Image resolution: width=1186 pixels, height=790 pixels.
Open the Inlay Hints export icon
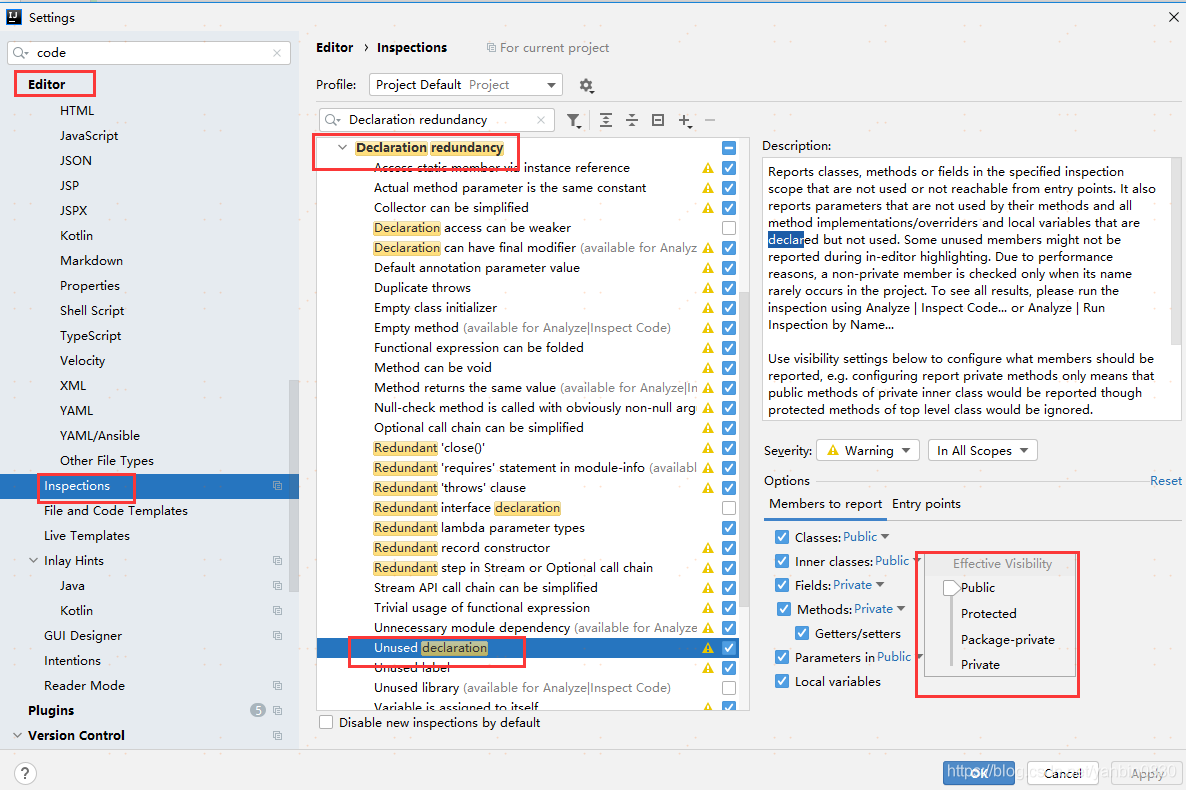point(276,560)
